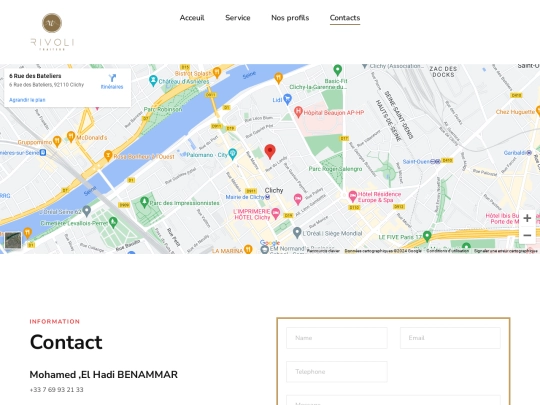The width and height of the screenshot is (540, 405).
Task: Click the Hôtel Résidence Europe & Spa marker
Action: coord(353,197)
